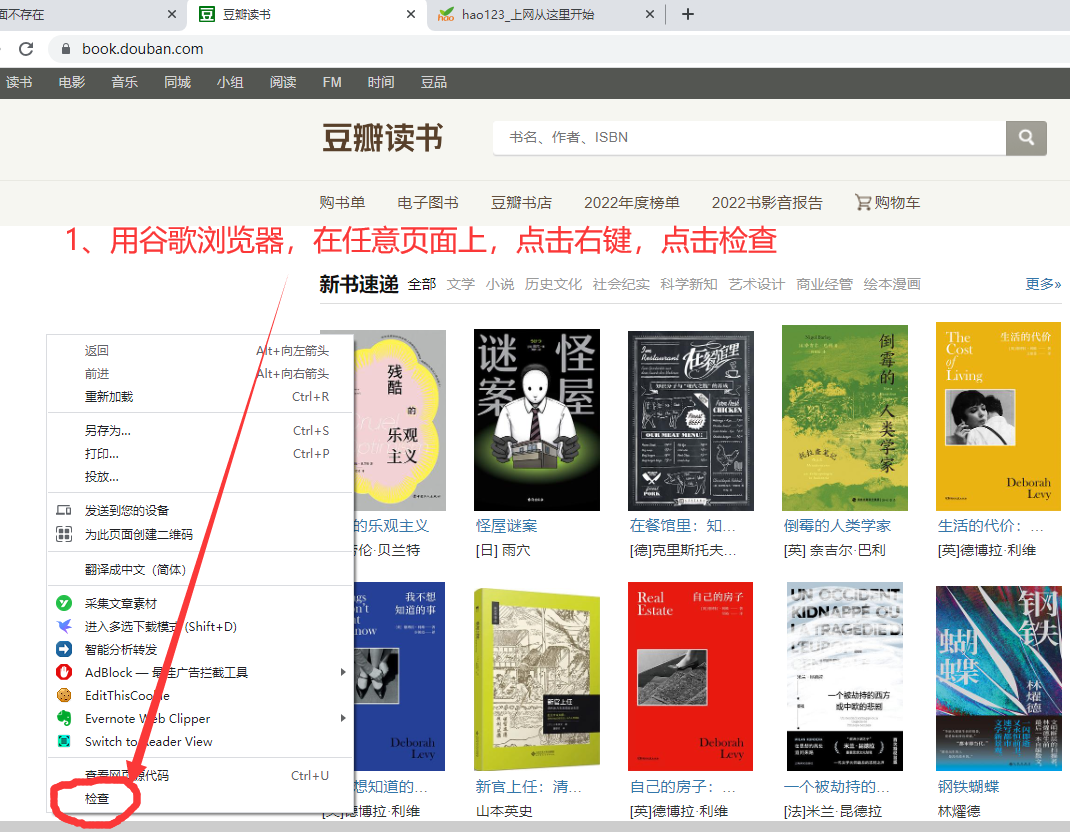Open the 怪屋谜案 book cover

537,420
